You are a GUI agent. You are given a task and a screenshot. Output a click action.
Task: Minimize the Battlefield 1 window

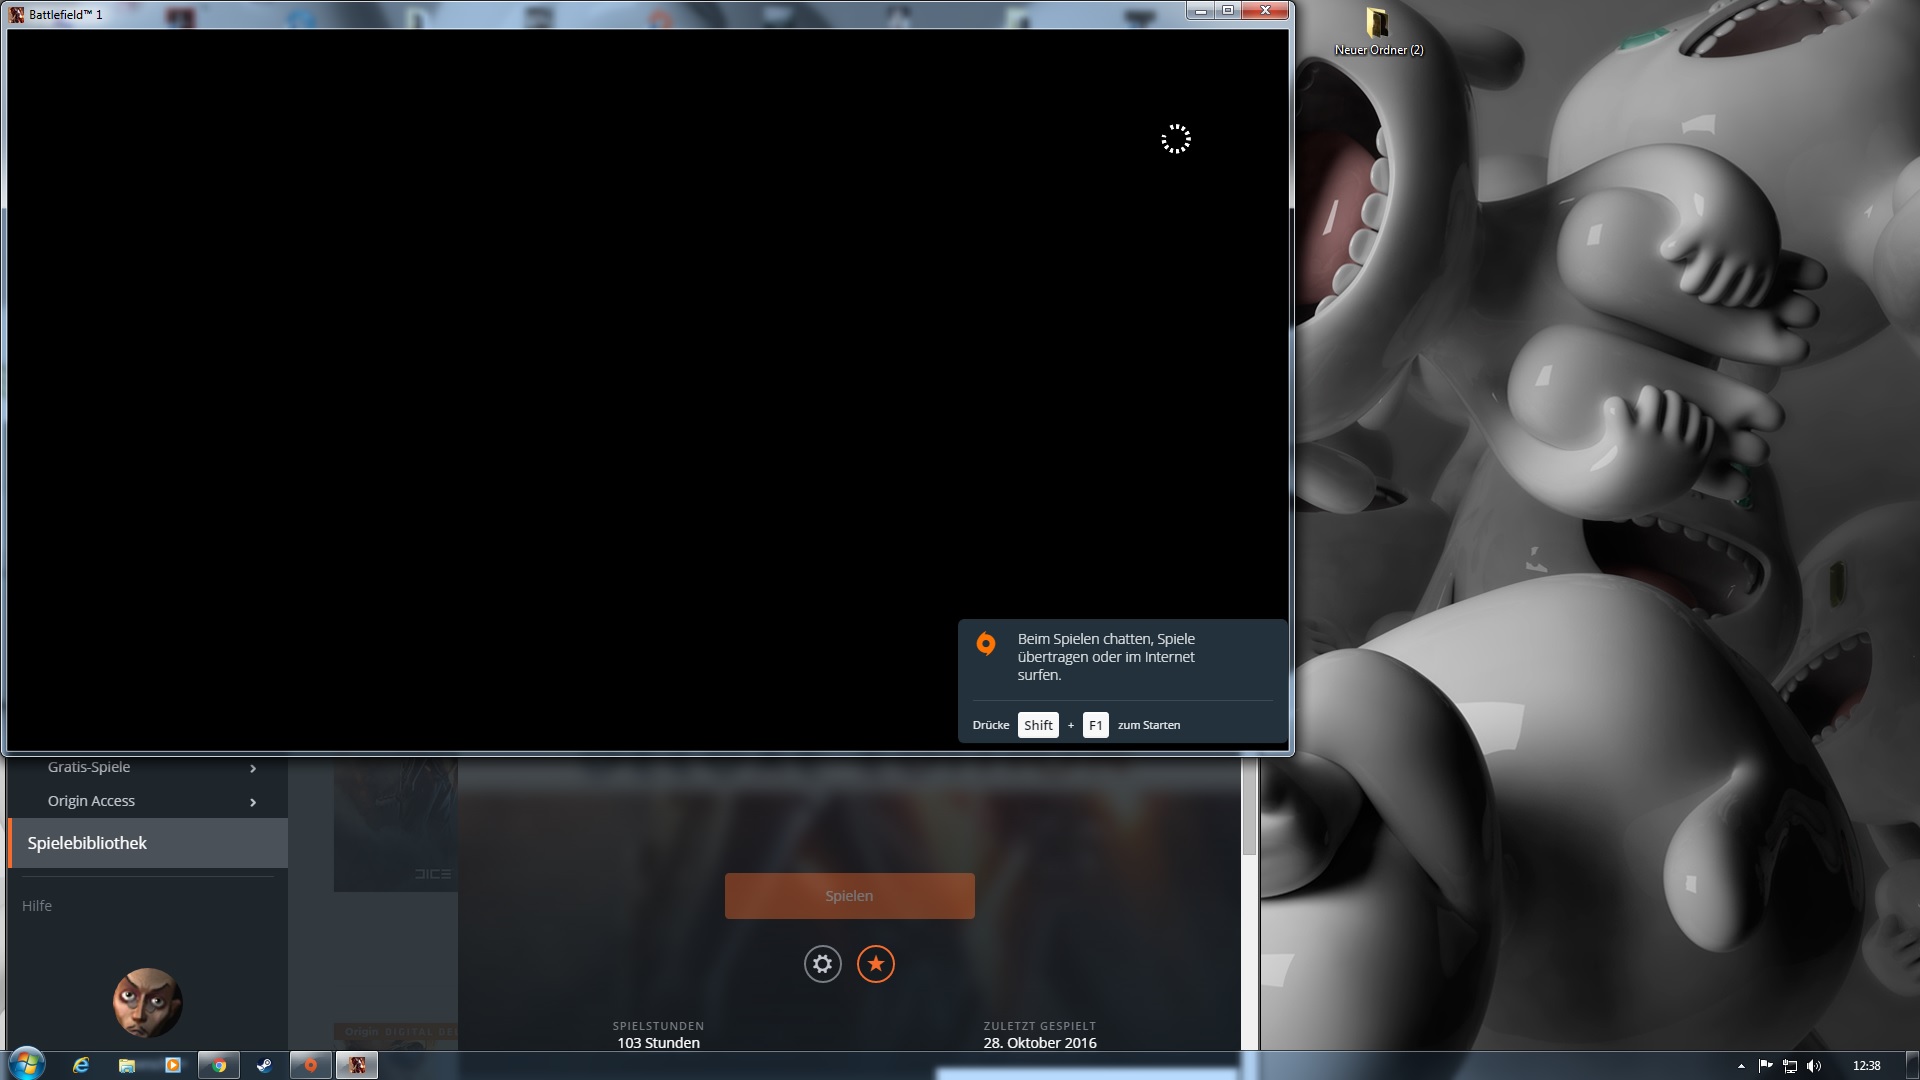pyautogui.click(x=1200, y=11)
